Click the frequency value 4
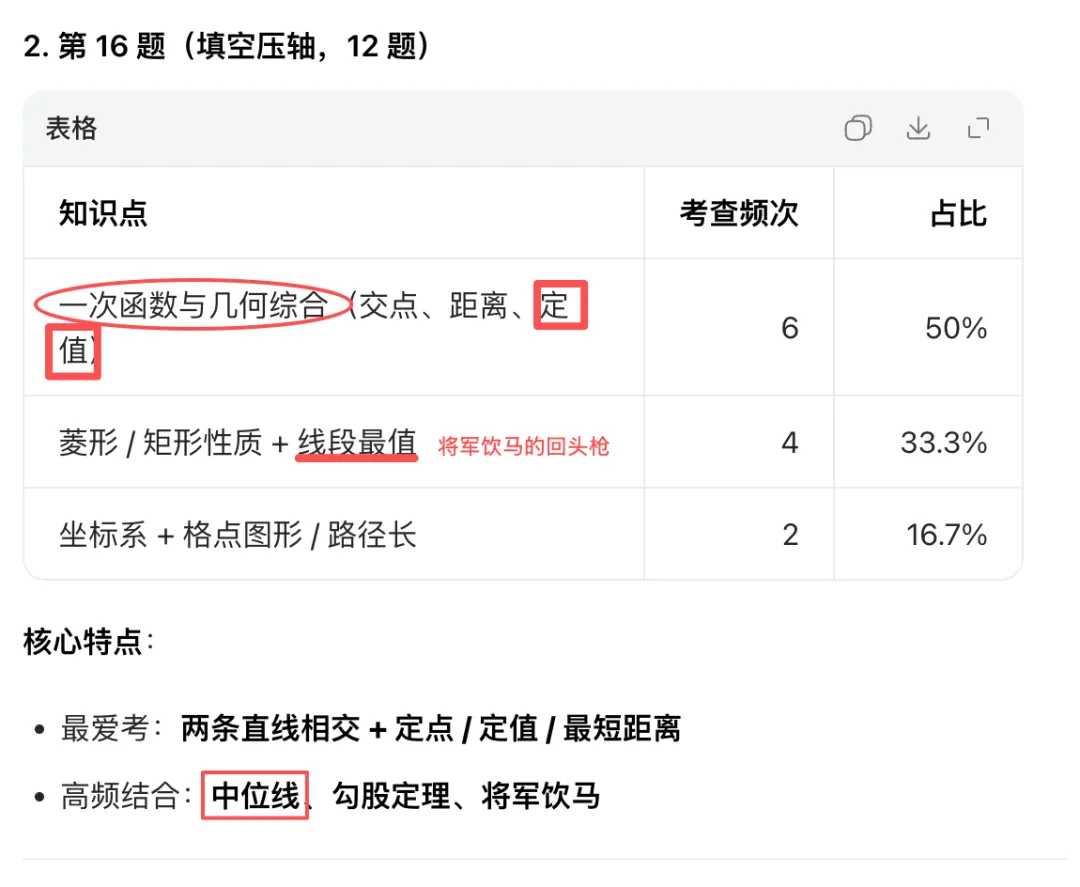The image size is (1080, 887). tap(789, 443)
